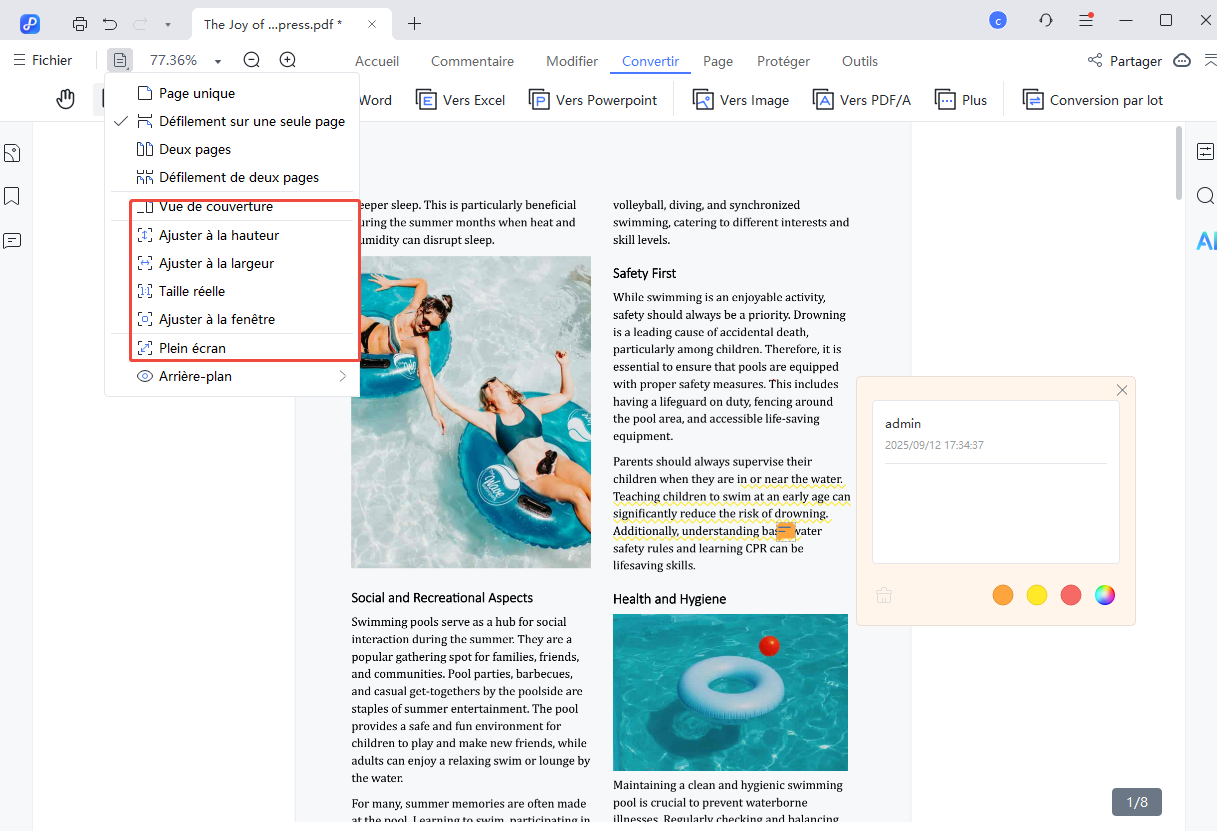Click the print icon in title bar
The height and width of the screenshot is (831, 1217).
pos(80,23)
